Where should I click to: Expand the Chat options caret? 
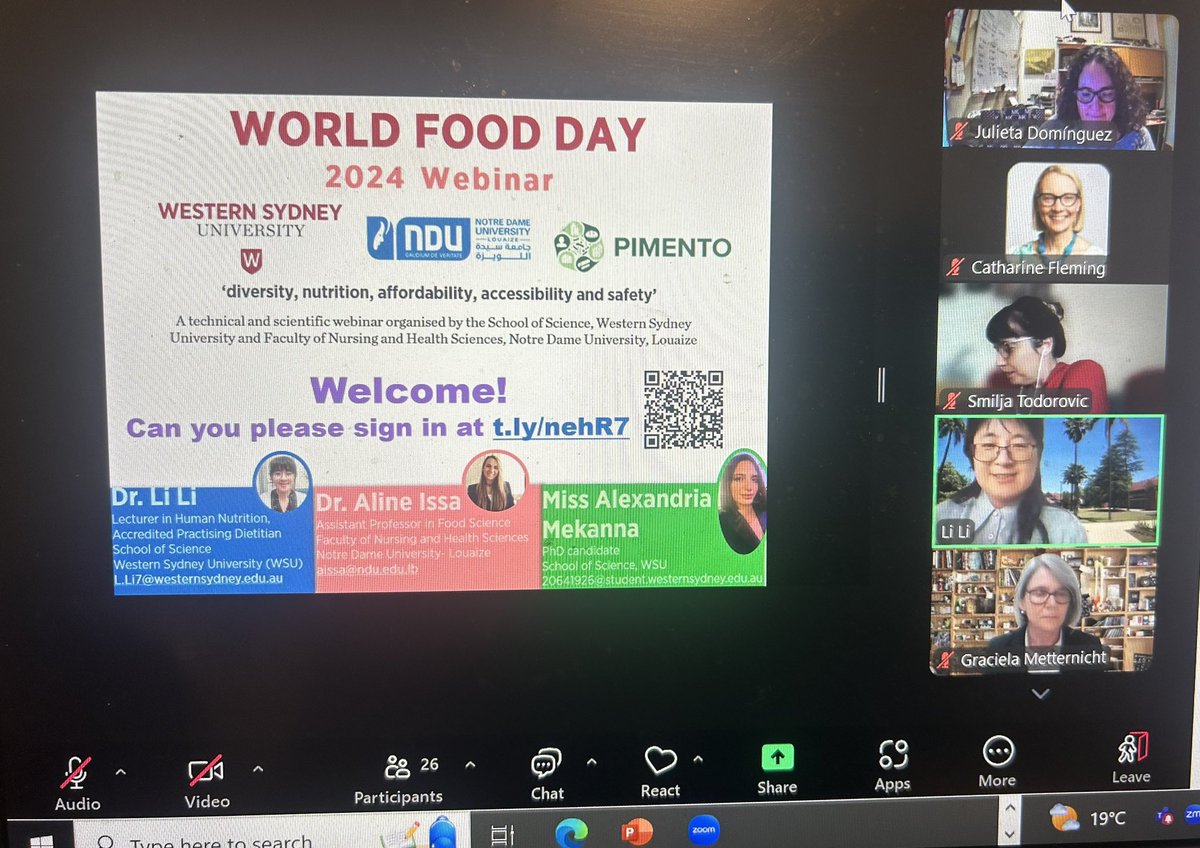point(591,762)
